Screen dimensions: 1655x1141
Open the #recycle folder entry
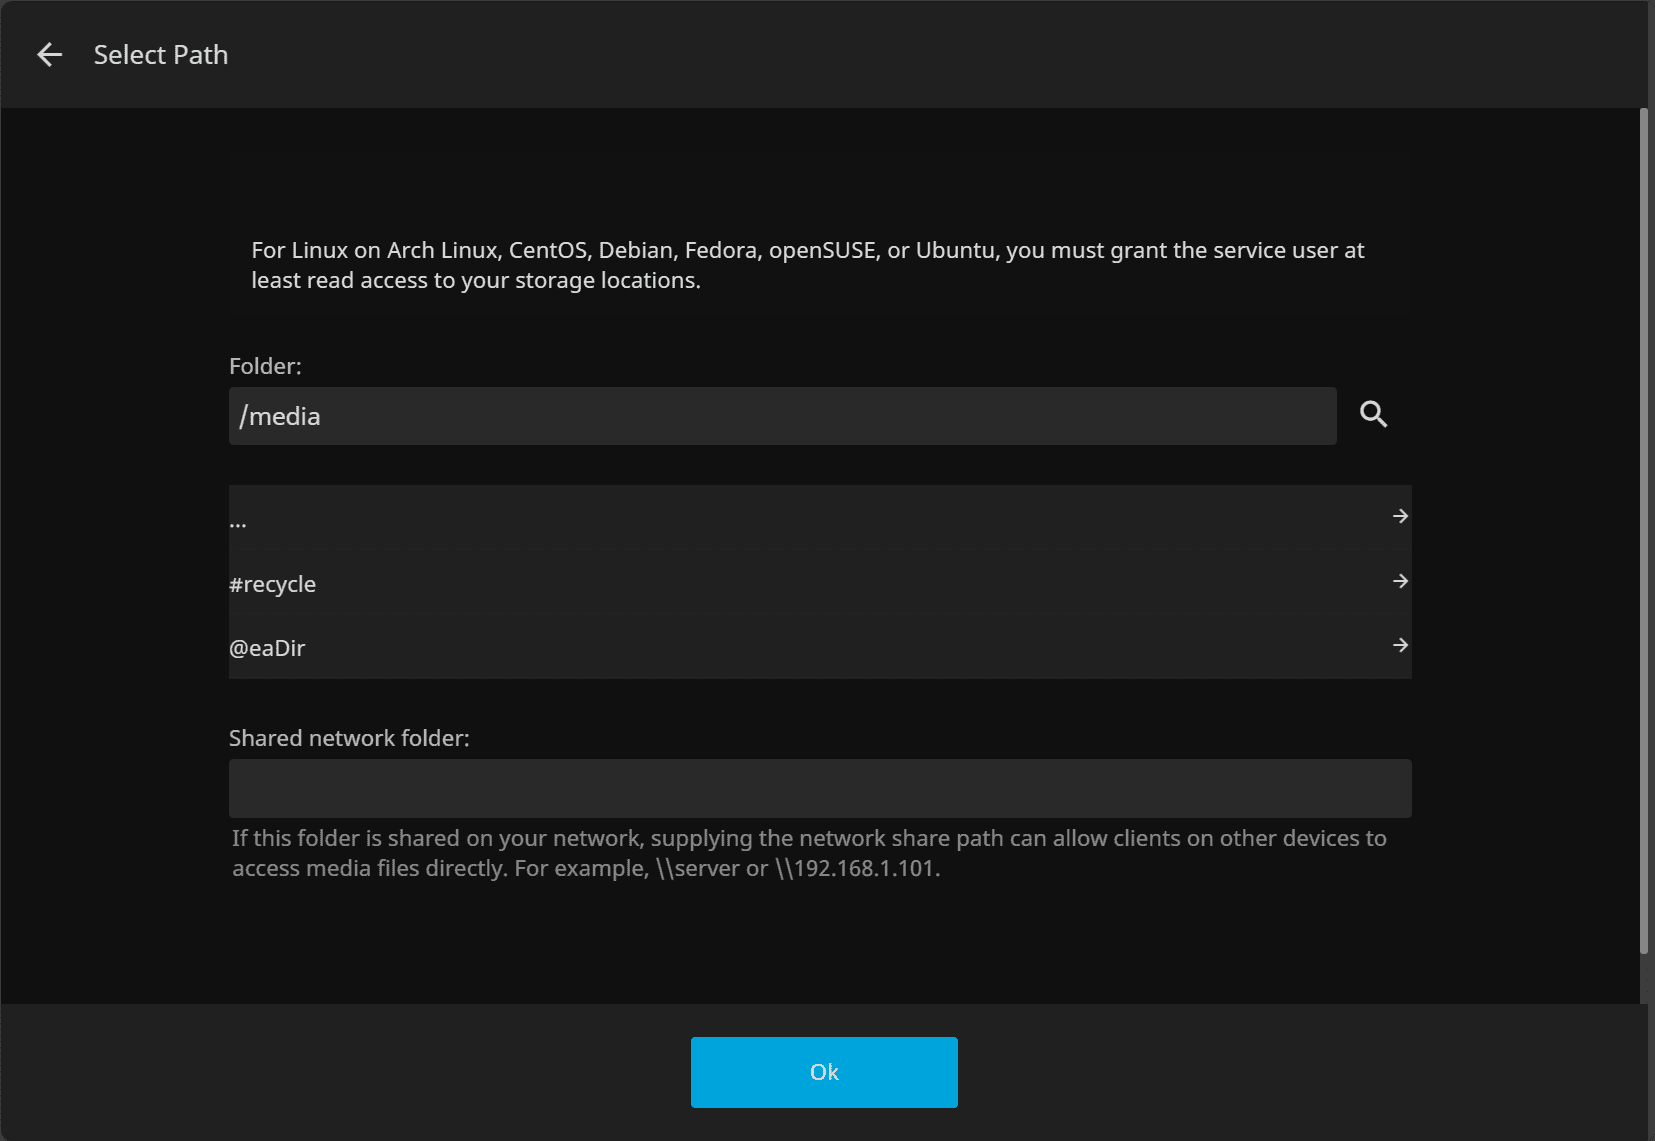click(x=273, y=584)
